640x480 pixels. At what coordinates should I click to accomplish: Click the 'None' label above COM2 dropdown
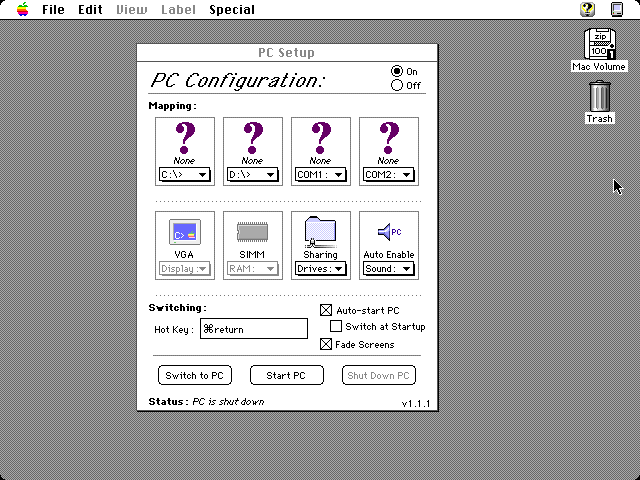(x=389, y=160)
